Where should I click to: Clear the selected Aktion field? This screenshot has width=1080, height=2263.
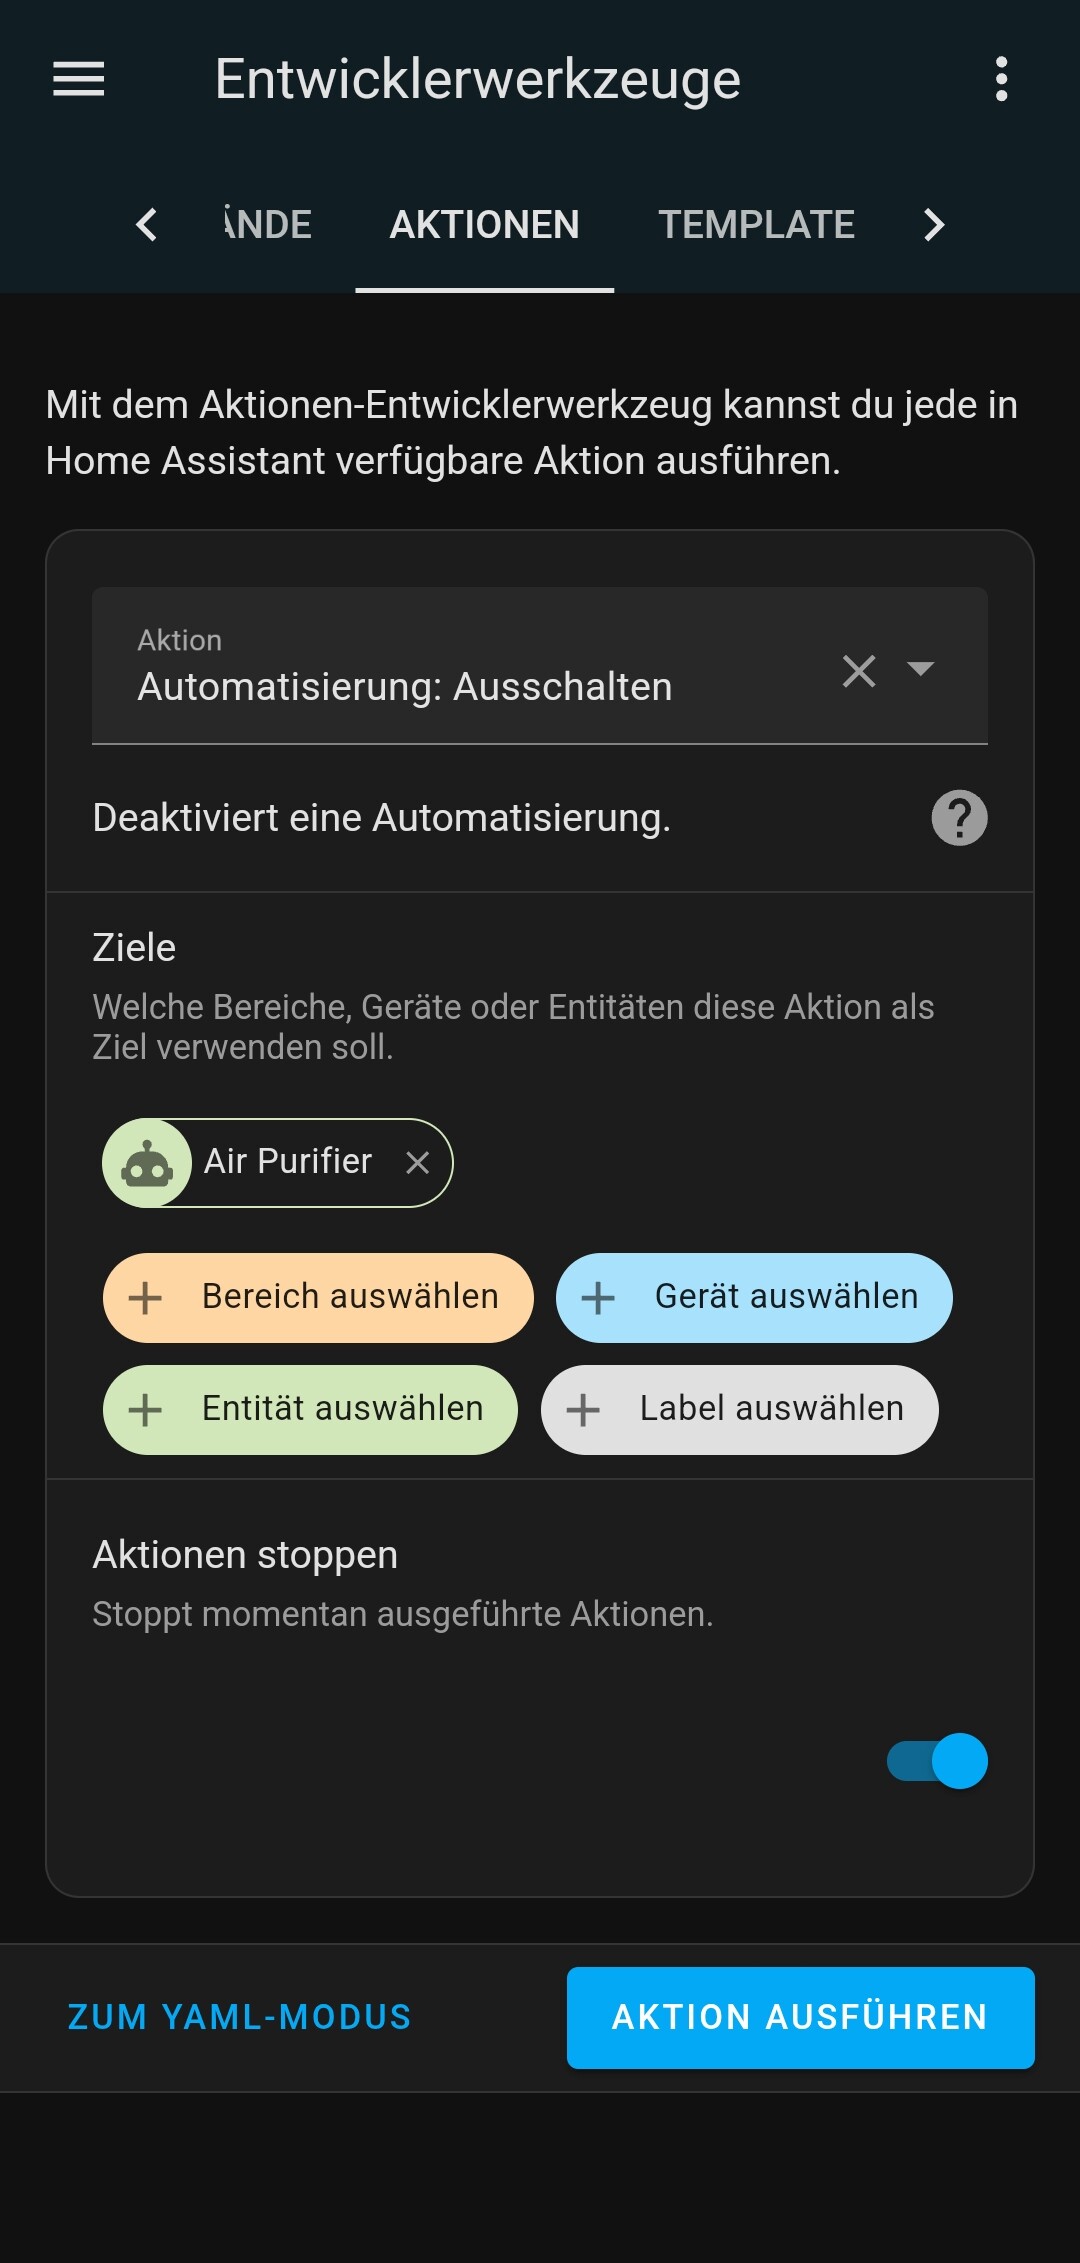tap(859, 671)
